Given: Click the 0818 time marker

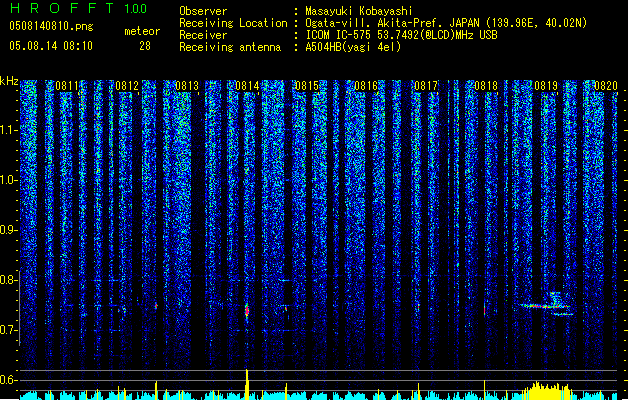Looking at the screenshot, I should click(x=486, y=86).
